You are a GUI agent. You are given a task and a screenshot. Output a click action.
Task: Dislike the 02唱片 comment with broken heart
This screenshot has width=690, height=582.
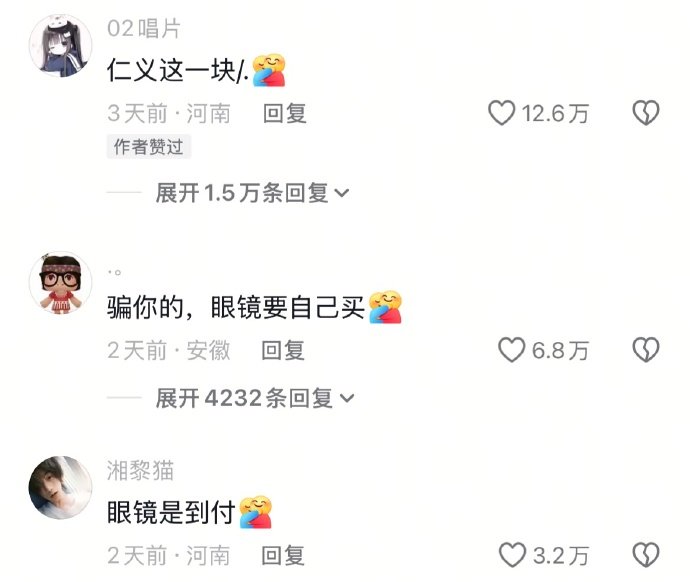click(x=646, y=113)
